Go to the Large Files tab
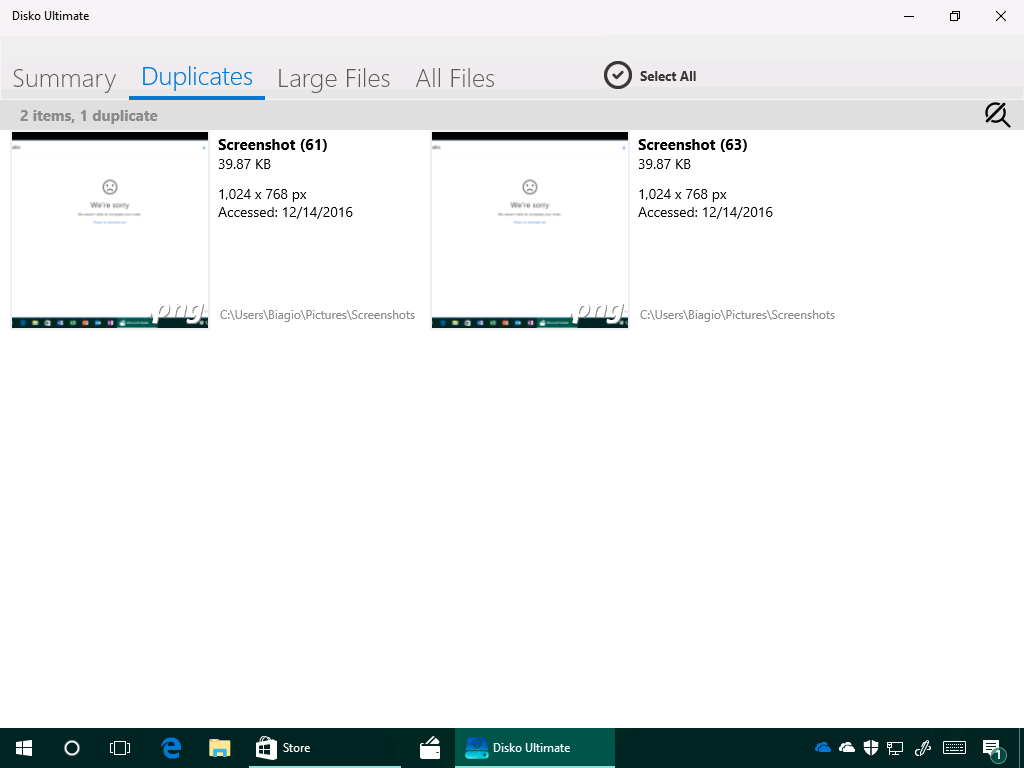The image size is (1024, 768). click(x=334, y=78)
